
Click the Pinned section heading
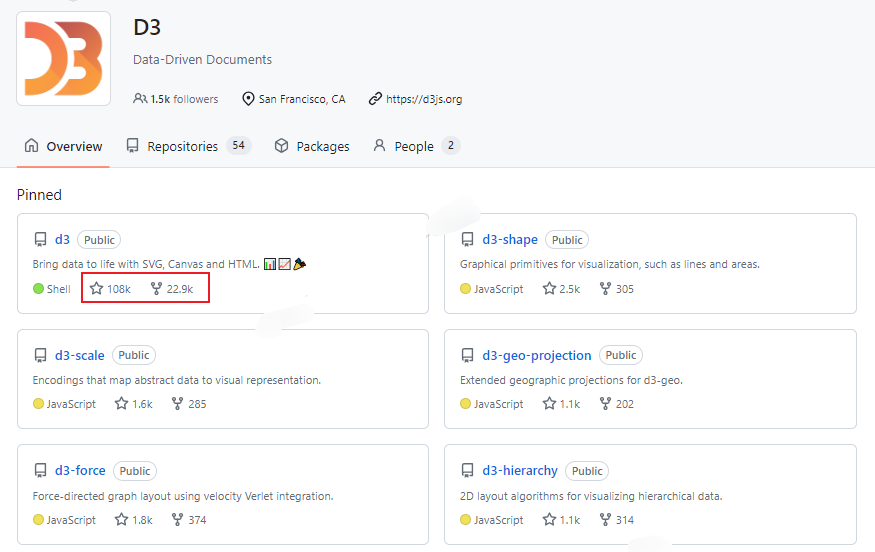pyautogui.click(x=39, y=195)
